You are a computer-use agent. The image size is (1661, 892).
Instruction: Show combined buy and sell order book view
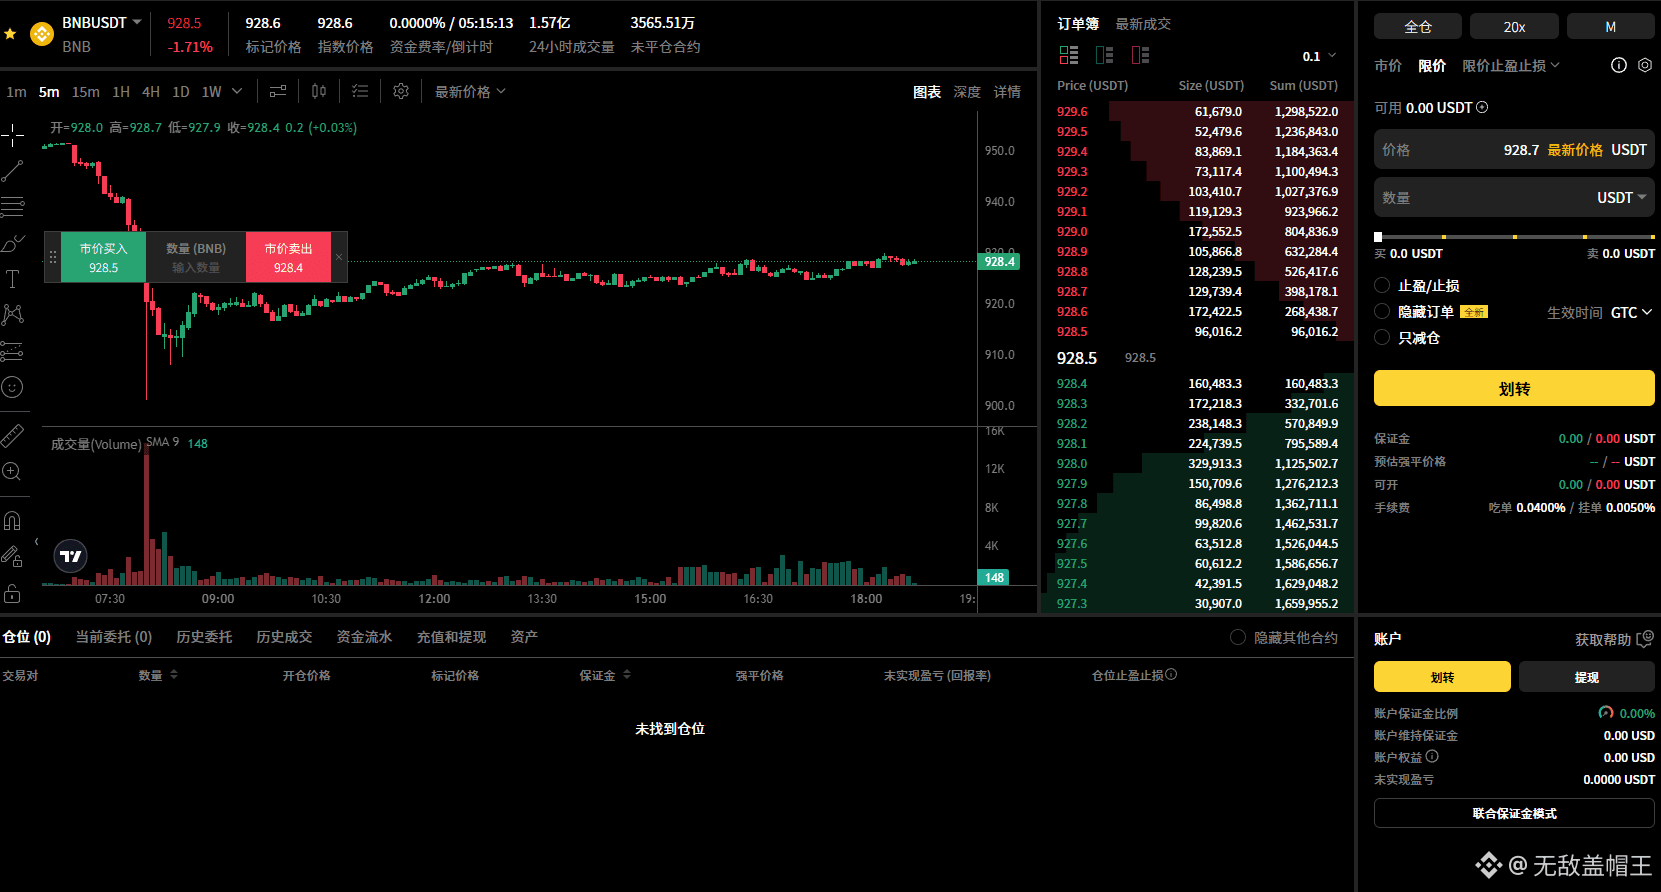[x=1069, y=55]
